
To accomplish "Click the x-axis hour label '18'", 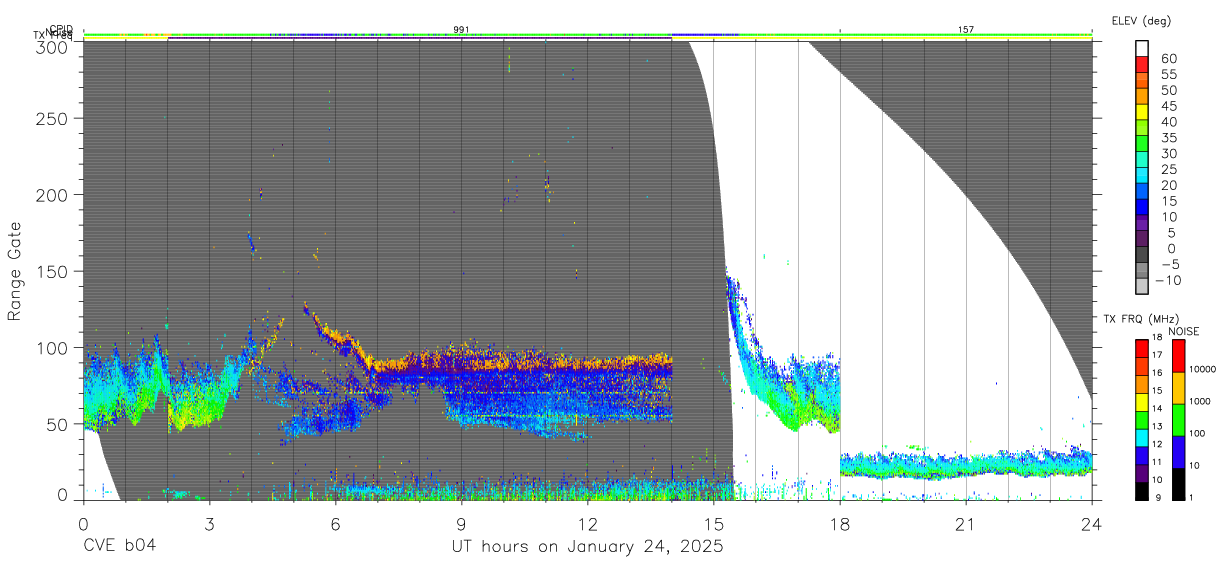I will [839, 523].
